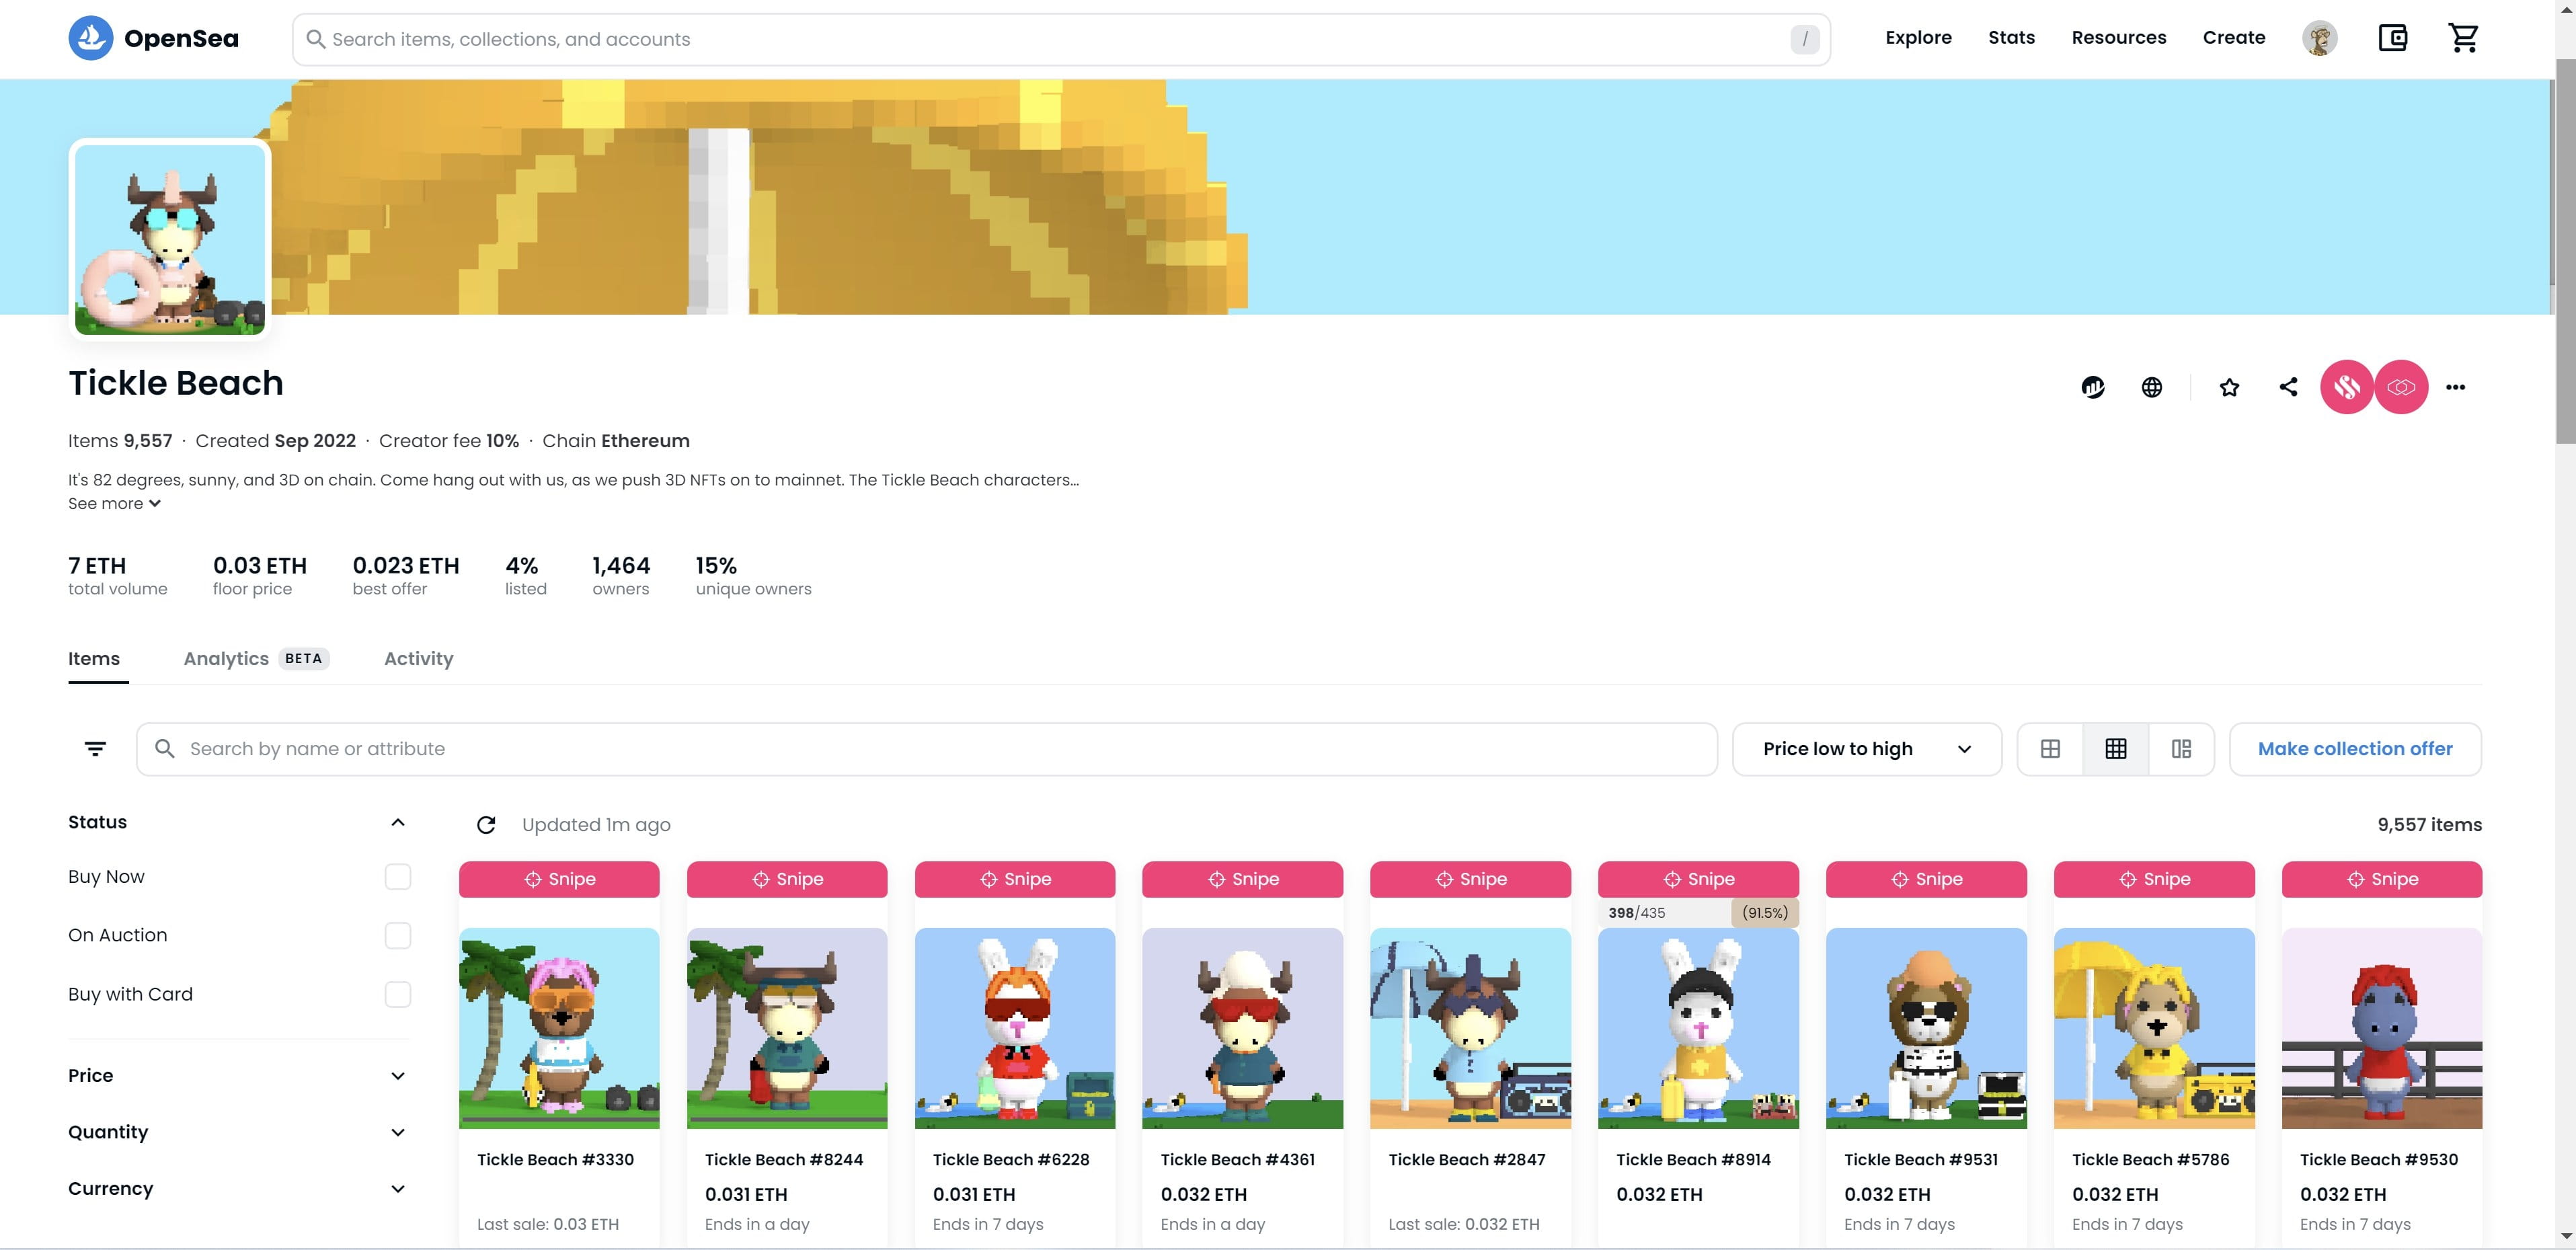Open the three-dot more options menu
2576x1250 pixels.
coord(2455,387)
